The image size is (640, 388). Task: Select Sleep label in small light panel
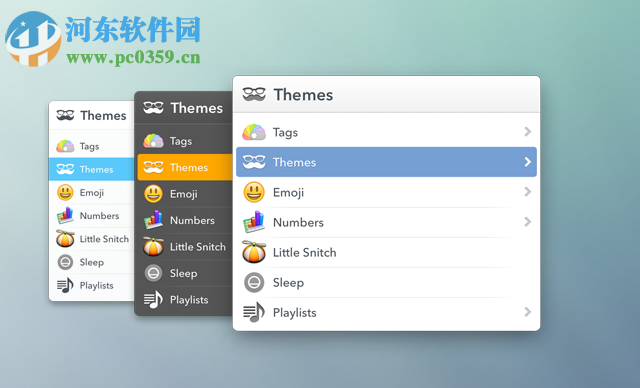coord(91,262)
